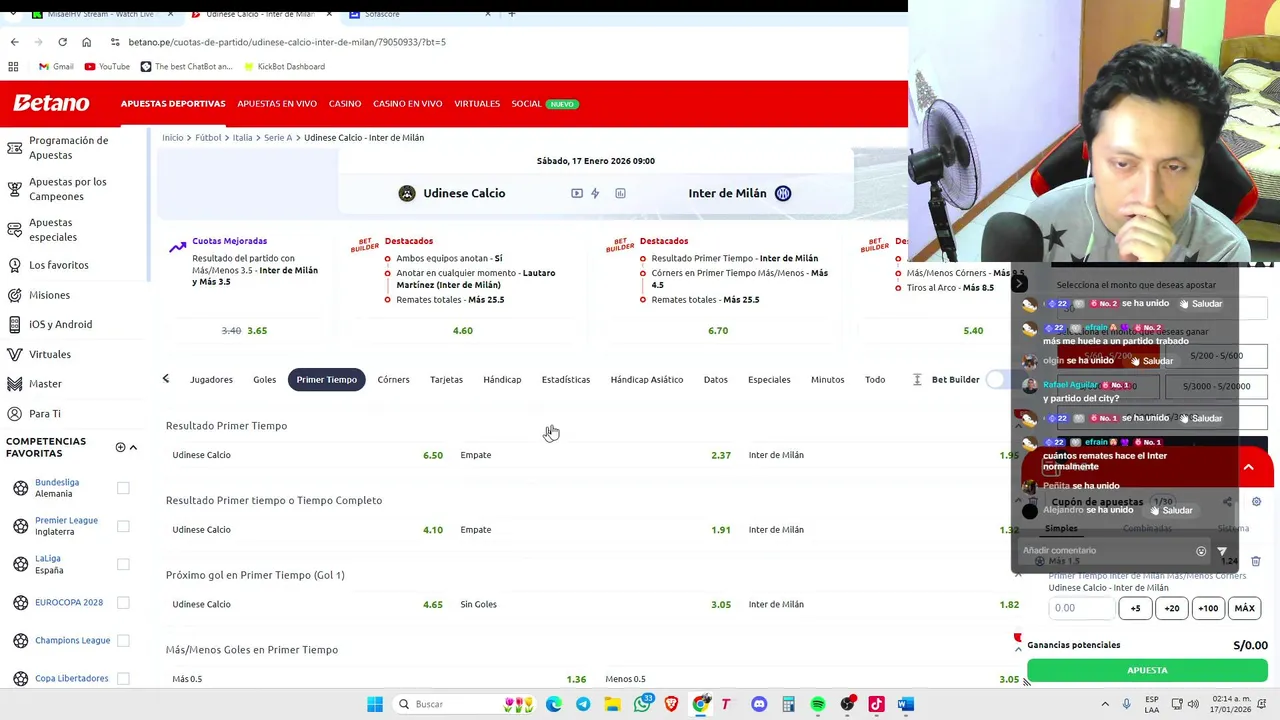Image resolution: width=1280 pixels, height=720 pixels.
Task: Check the Copa Libertadores checkbox
Action: point(123,678)
